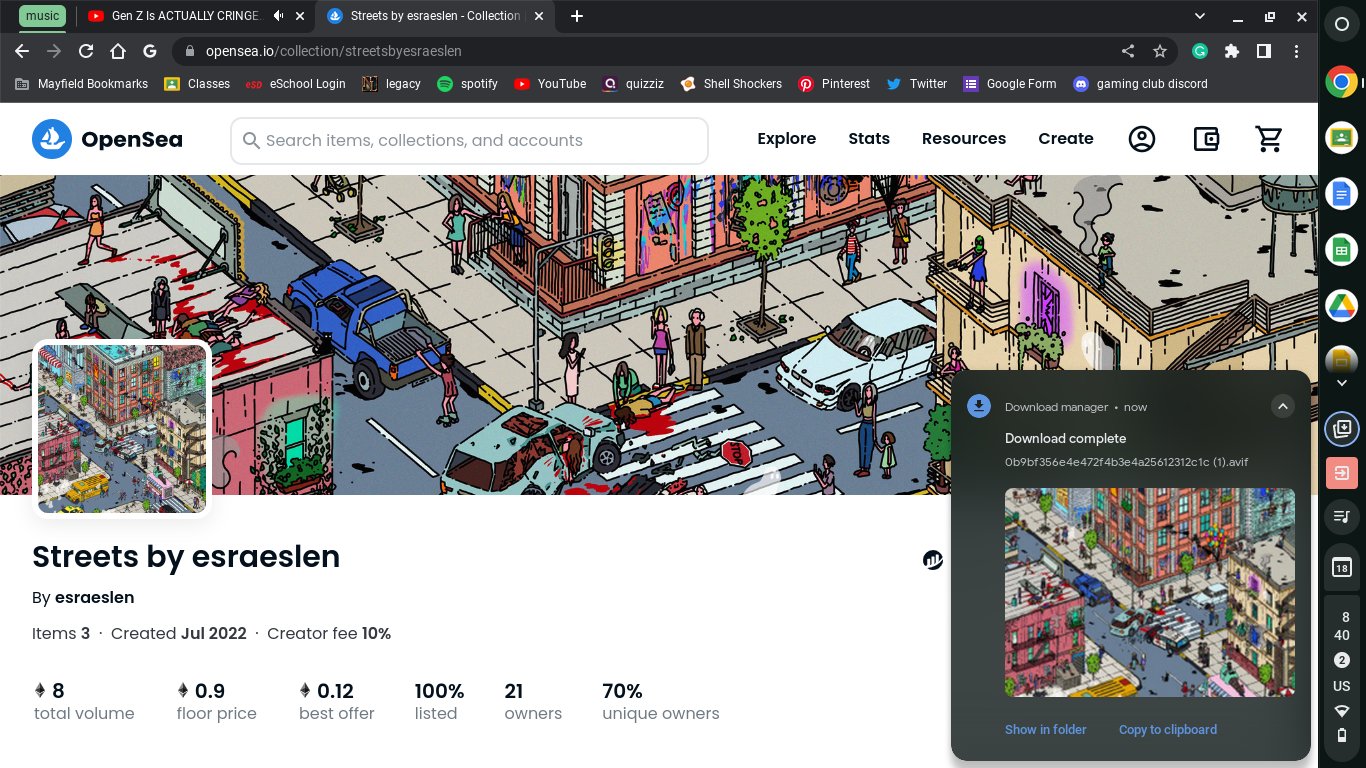Open a new tab with plus button
The height and width of the screenshot is (768, 1366).
click(x=576, y=16)
